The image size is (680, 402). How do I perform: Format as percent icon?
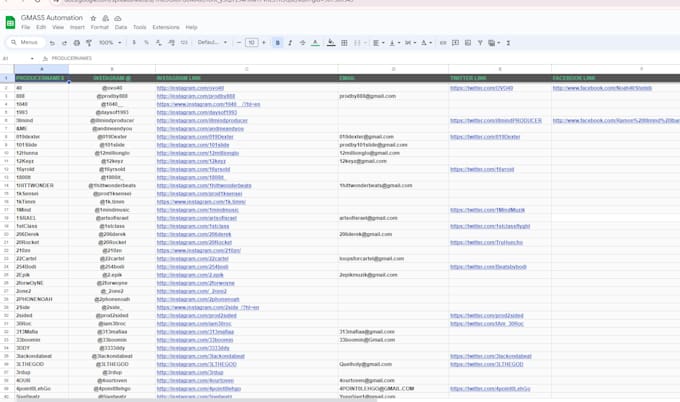pos(146,42)
